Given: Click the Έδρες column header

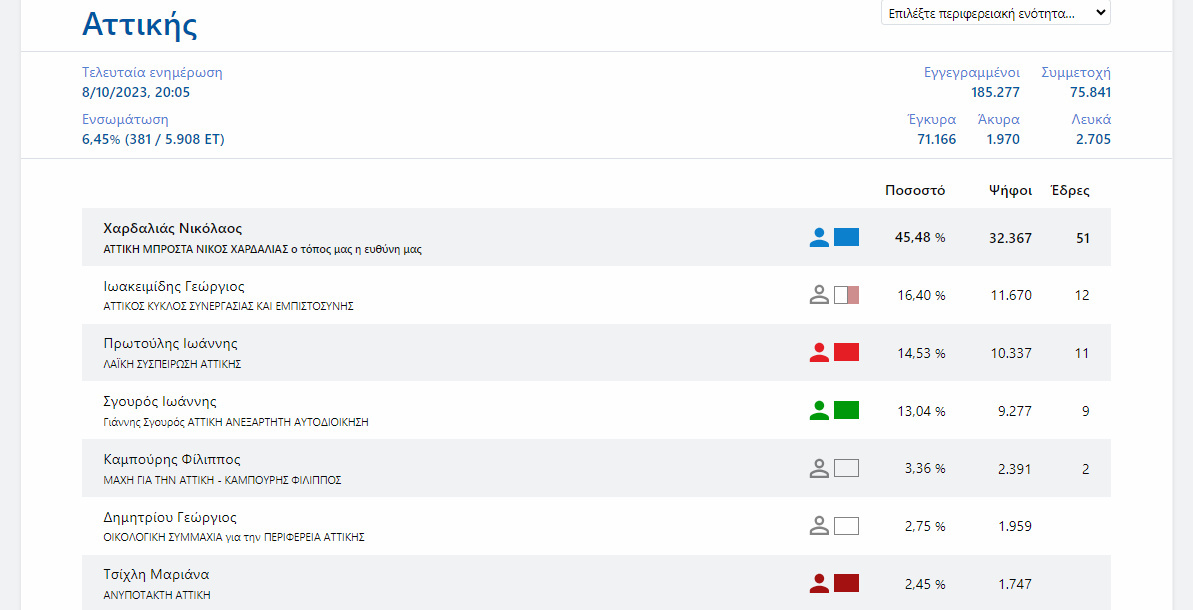Looking at the screenshot, I should coord(1070,190).
